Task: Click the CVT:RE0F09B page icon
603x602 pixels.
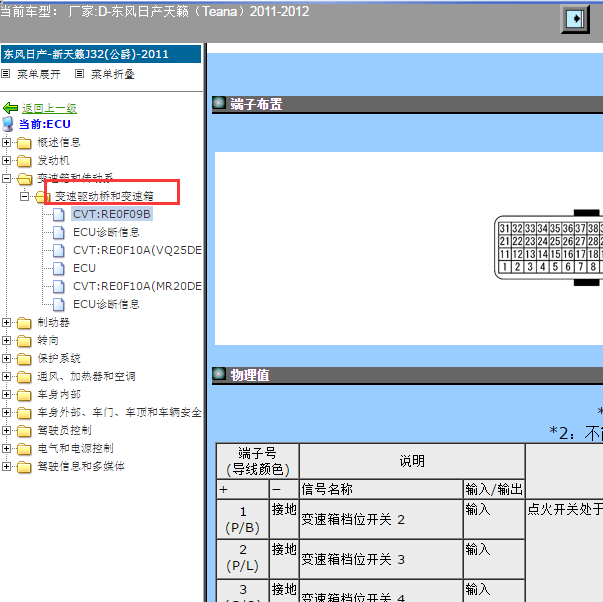Action: 58,214
